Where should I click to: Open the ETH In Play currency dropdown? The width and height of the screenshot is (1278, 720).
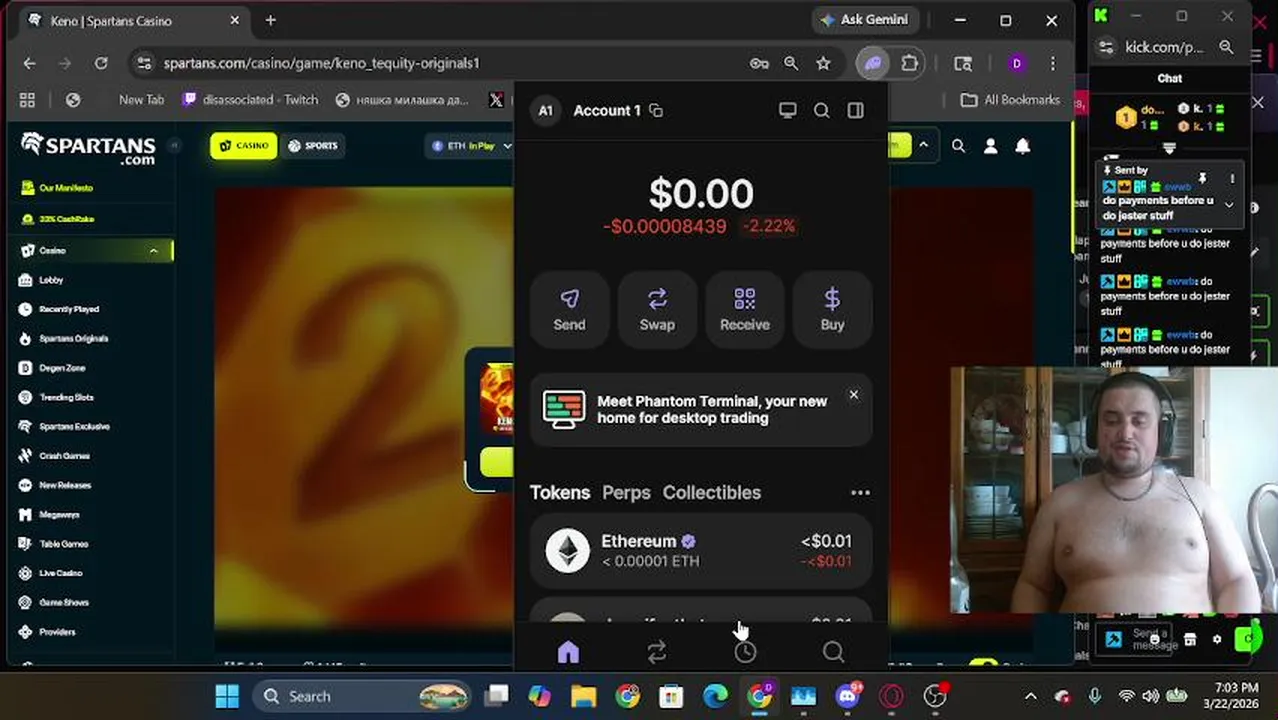470,146
